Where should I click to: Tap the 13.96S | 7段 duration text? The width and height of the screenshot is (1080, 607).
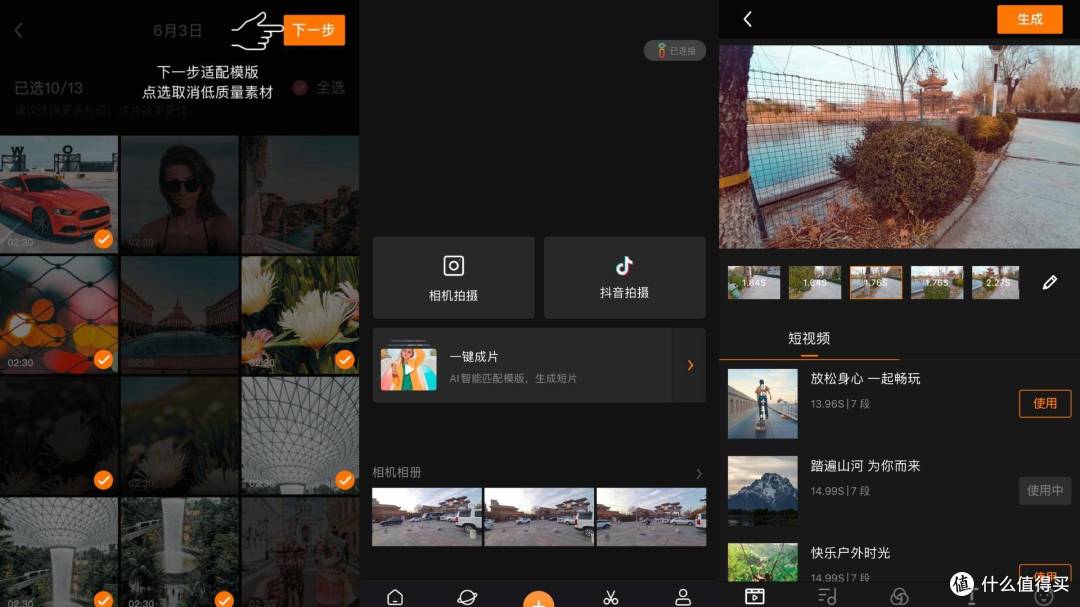coord(840,404)
